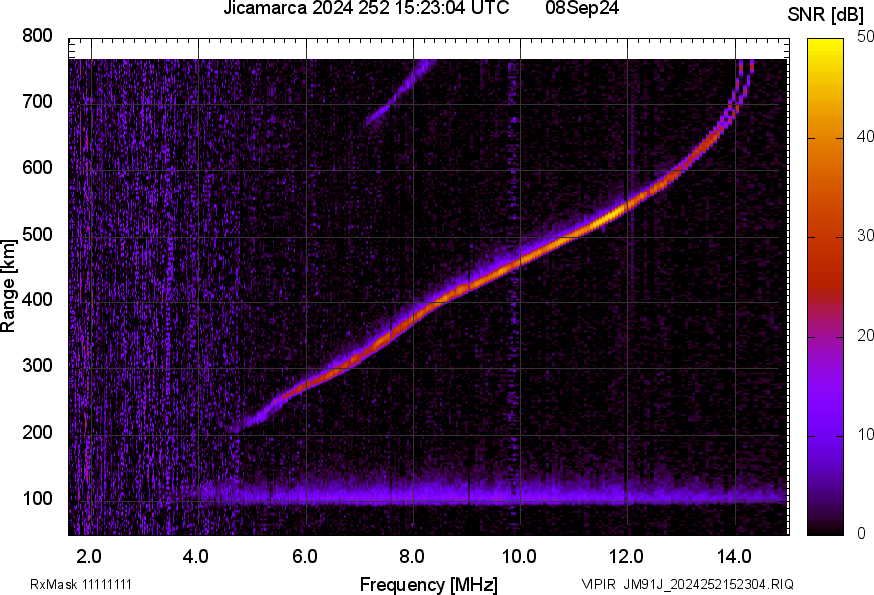Click the 800 tick on Range axis
The width and height of the screenshot is (874, 595).
(38, 36)
